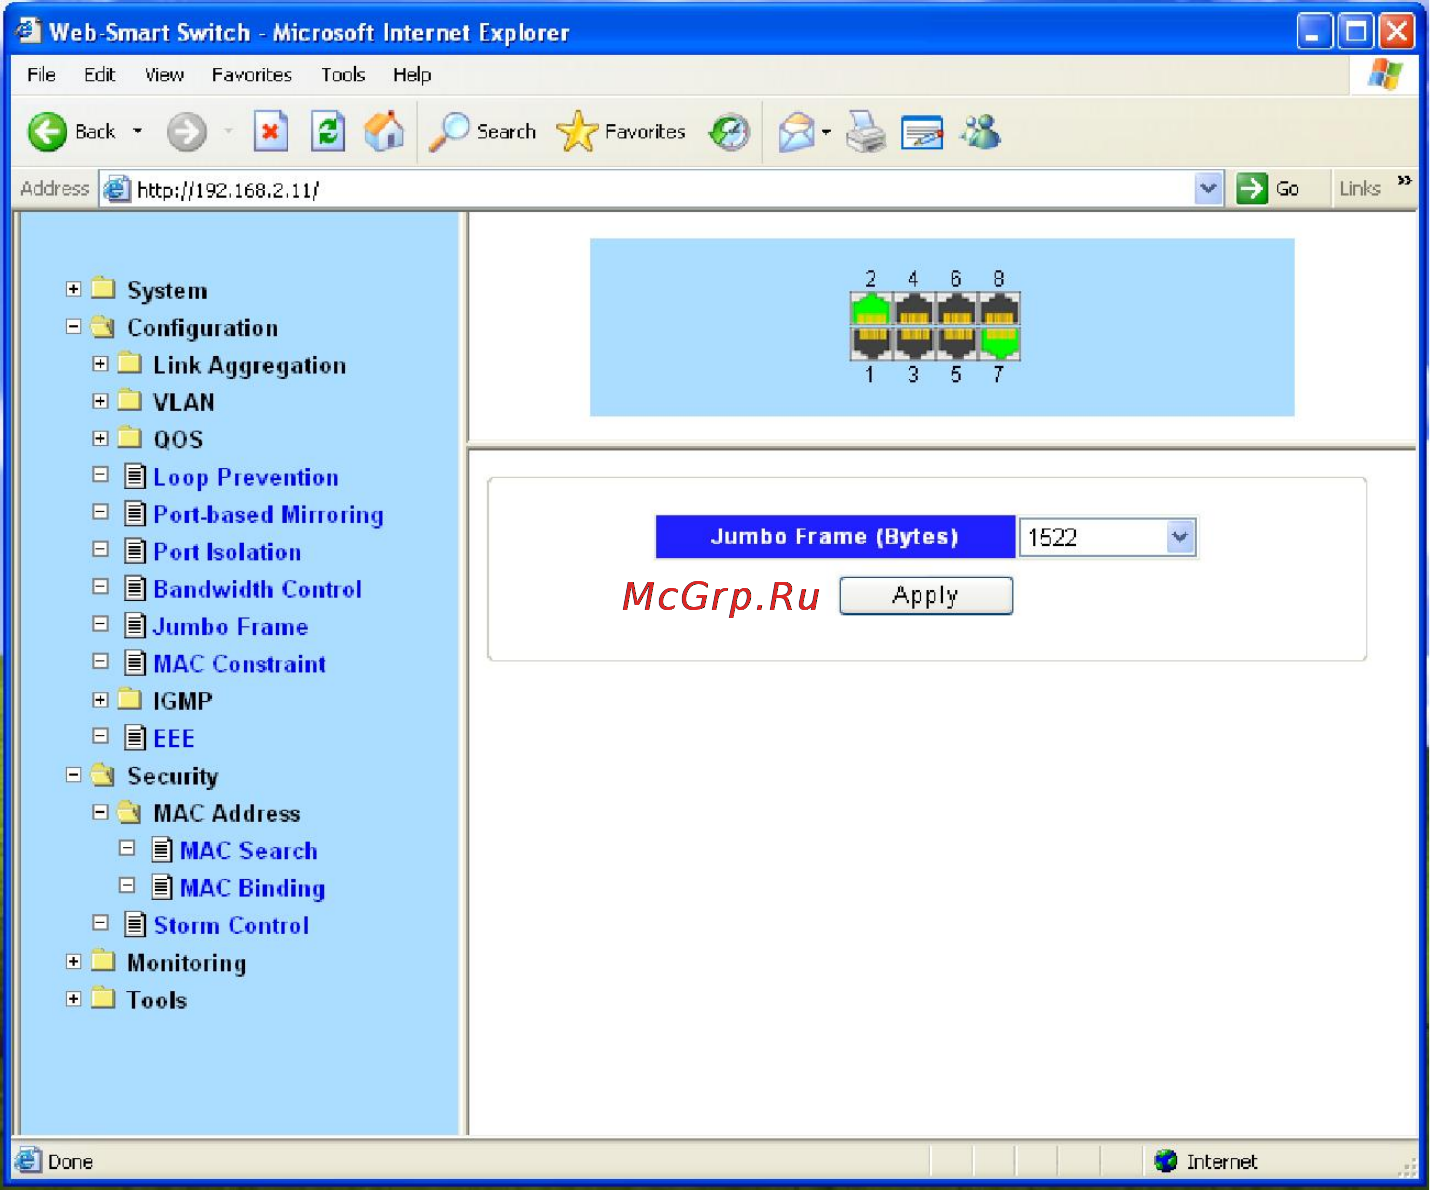Open the Jumbo Frame link

230,626
